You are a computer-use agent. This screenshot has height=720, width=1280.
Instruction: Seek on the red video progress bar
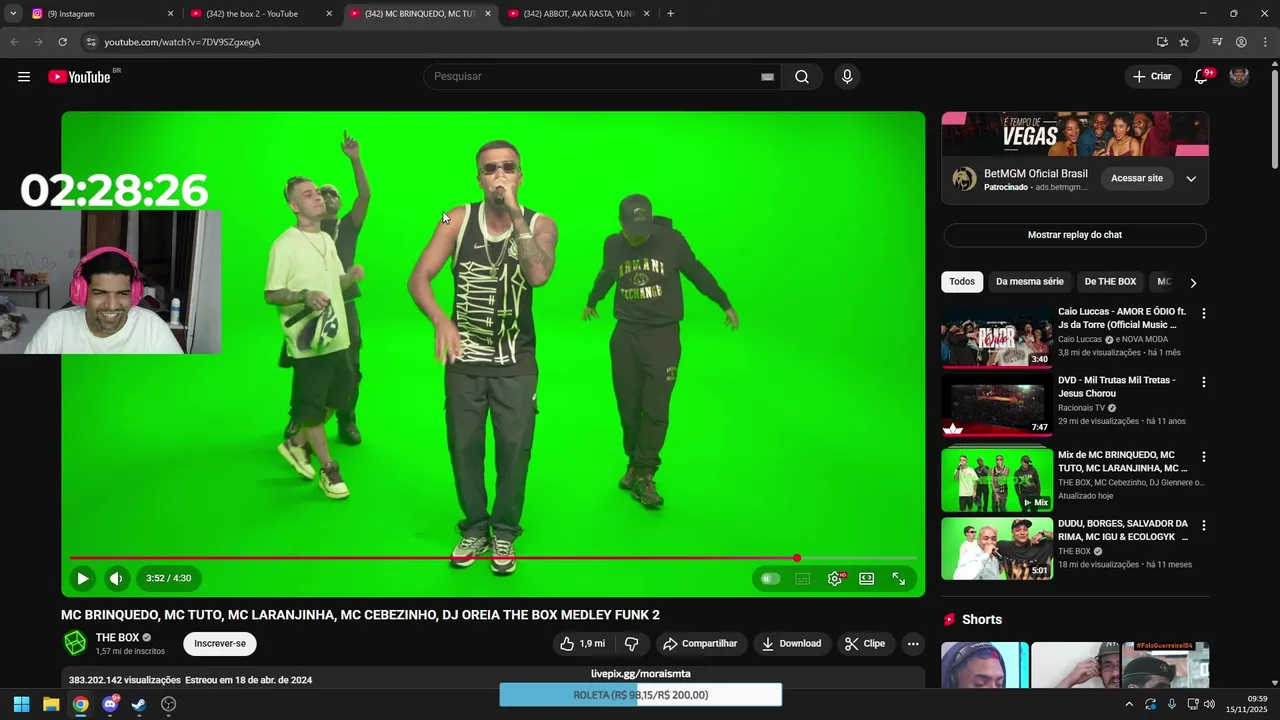pyautogui.click(x=493, y=558)
